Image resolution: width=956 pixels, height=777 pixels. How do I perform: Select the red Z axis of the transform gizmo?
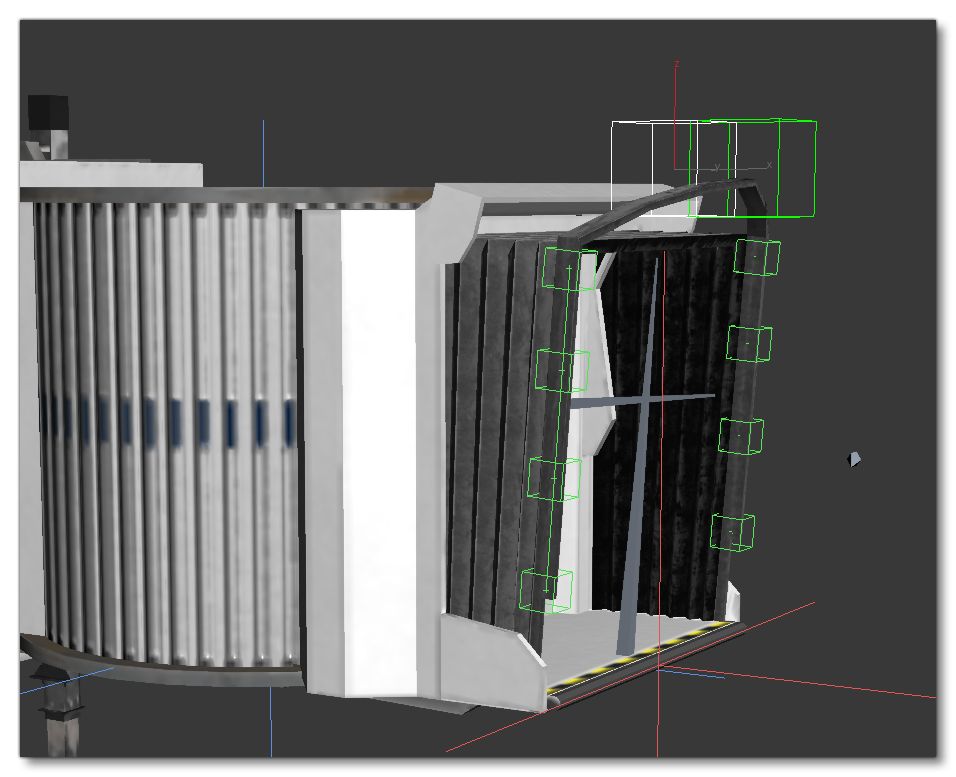click(x=676, y=110)
